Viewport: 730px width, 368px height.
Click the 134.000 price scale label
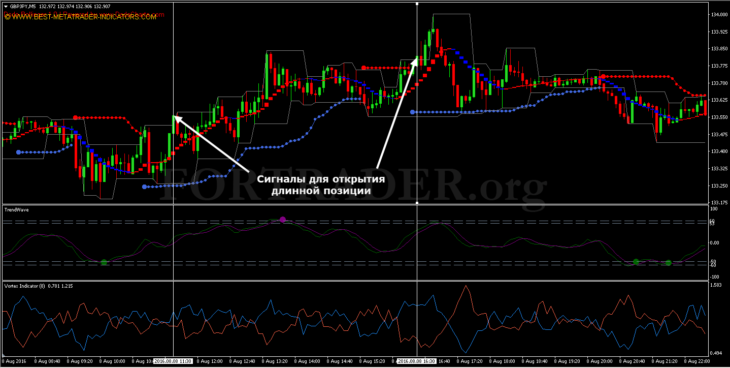(718, 15)
